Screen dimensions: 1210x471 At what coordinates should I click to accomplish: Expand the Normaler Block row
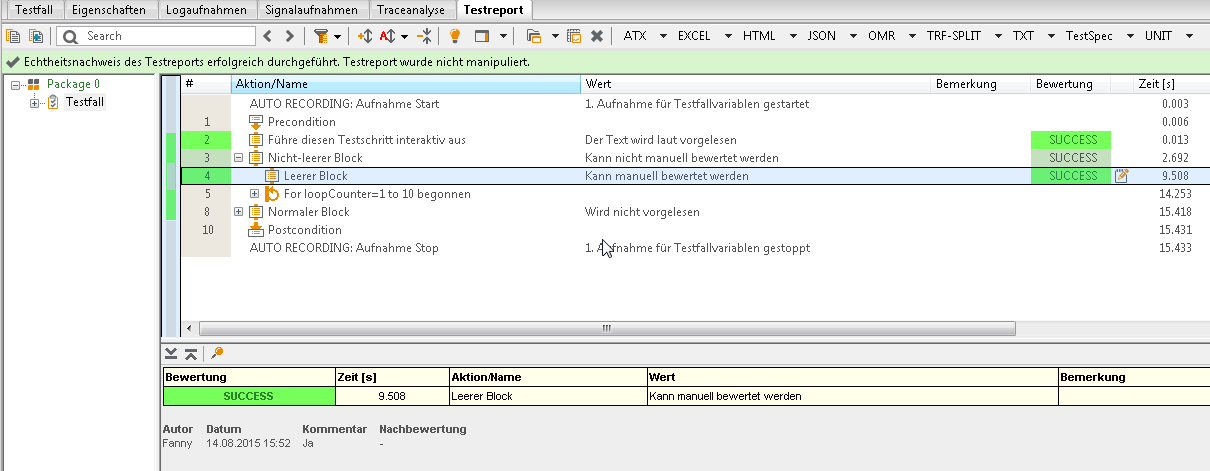click(239, 212)
